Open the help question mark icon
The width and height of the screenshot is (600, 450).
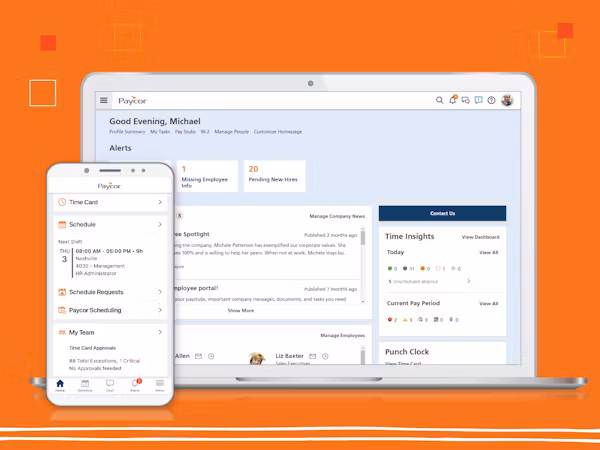pyautogui.click(x=491, y=100)
